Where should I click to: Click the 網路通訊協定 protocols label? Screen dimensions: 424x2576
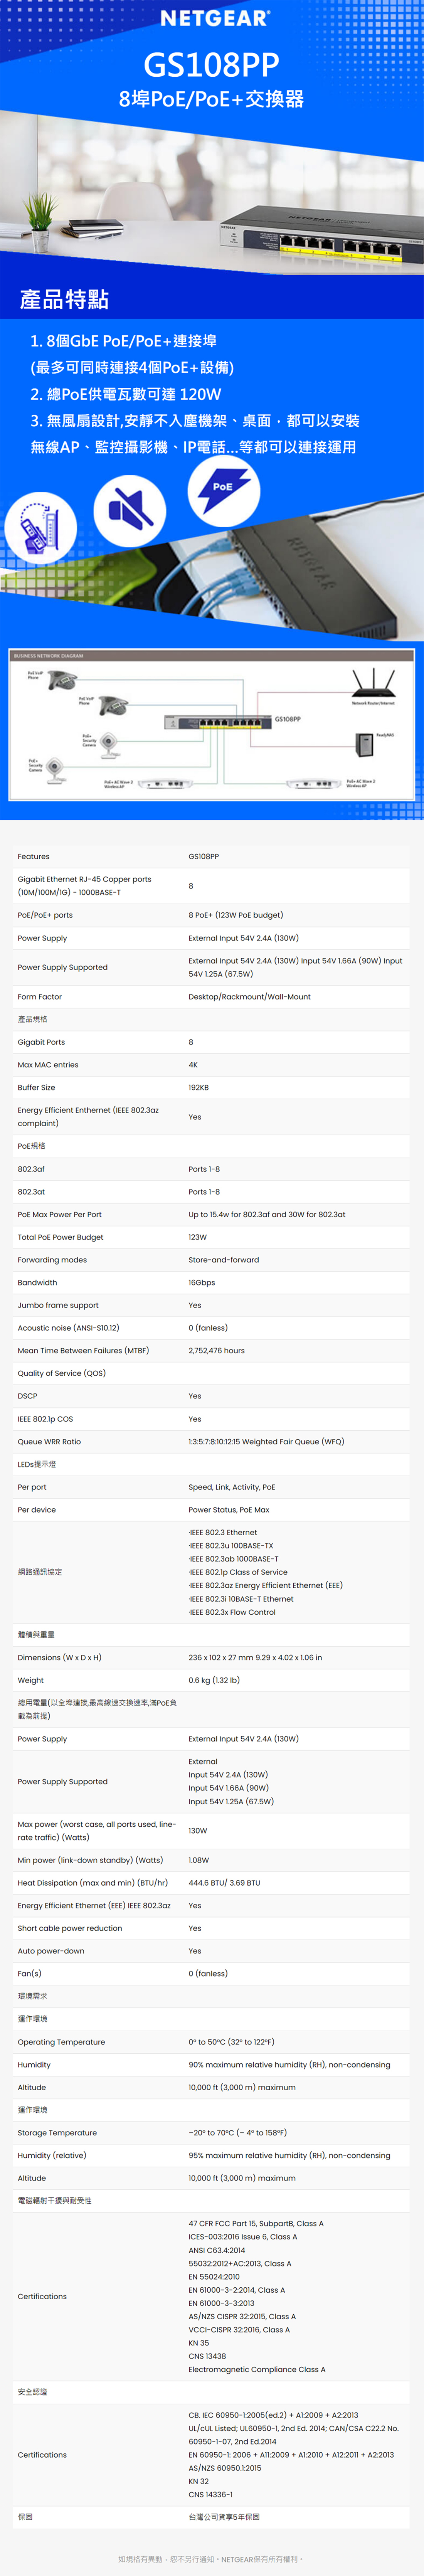(x=40, y=1572)
